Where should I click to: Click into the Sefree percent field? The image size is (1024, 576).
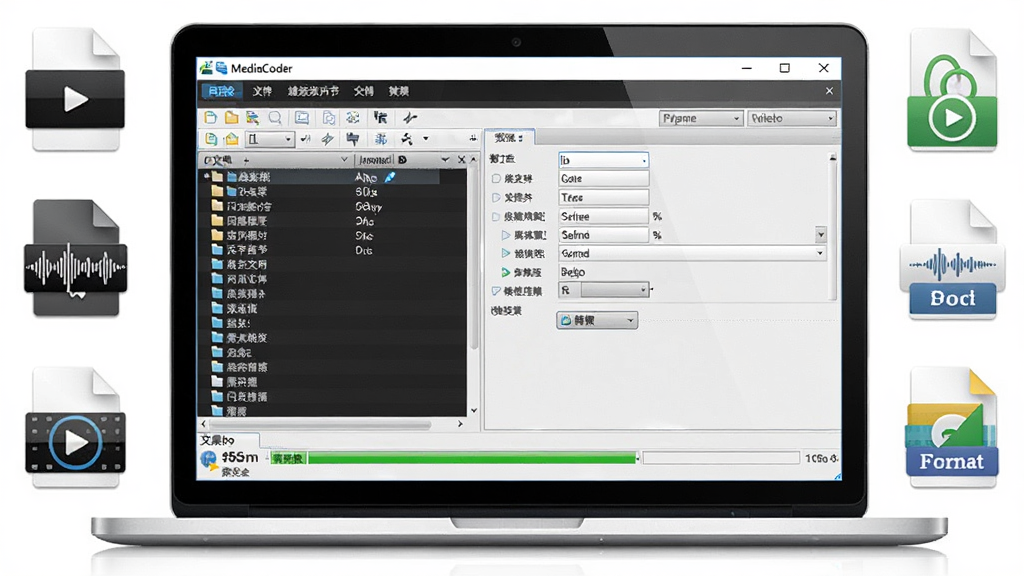[x=603, y=216]
